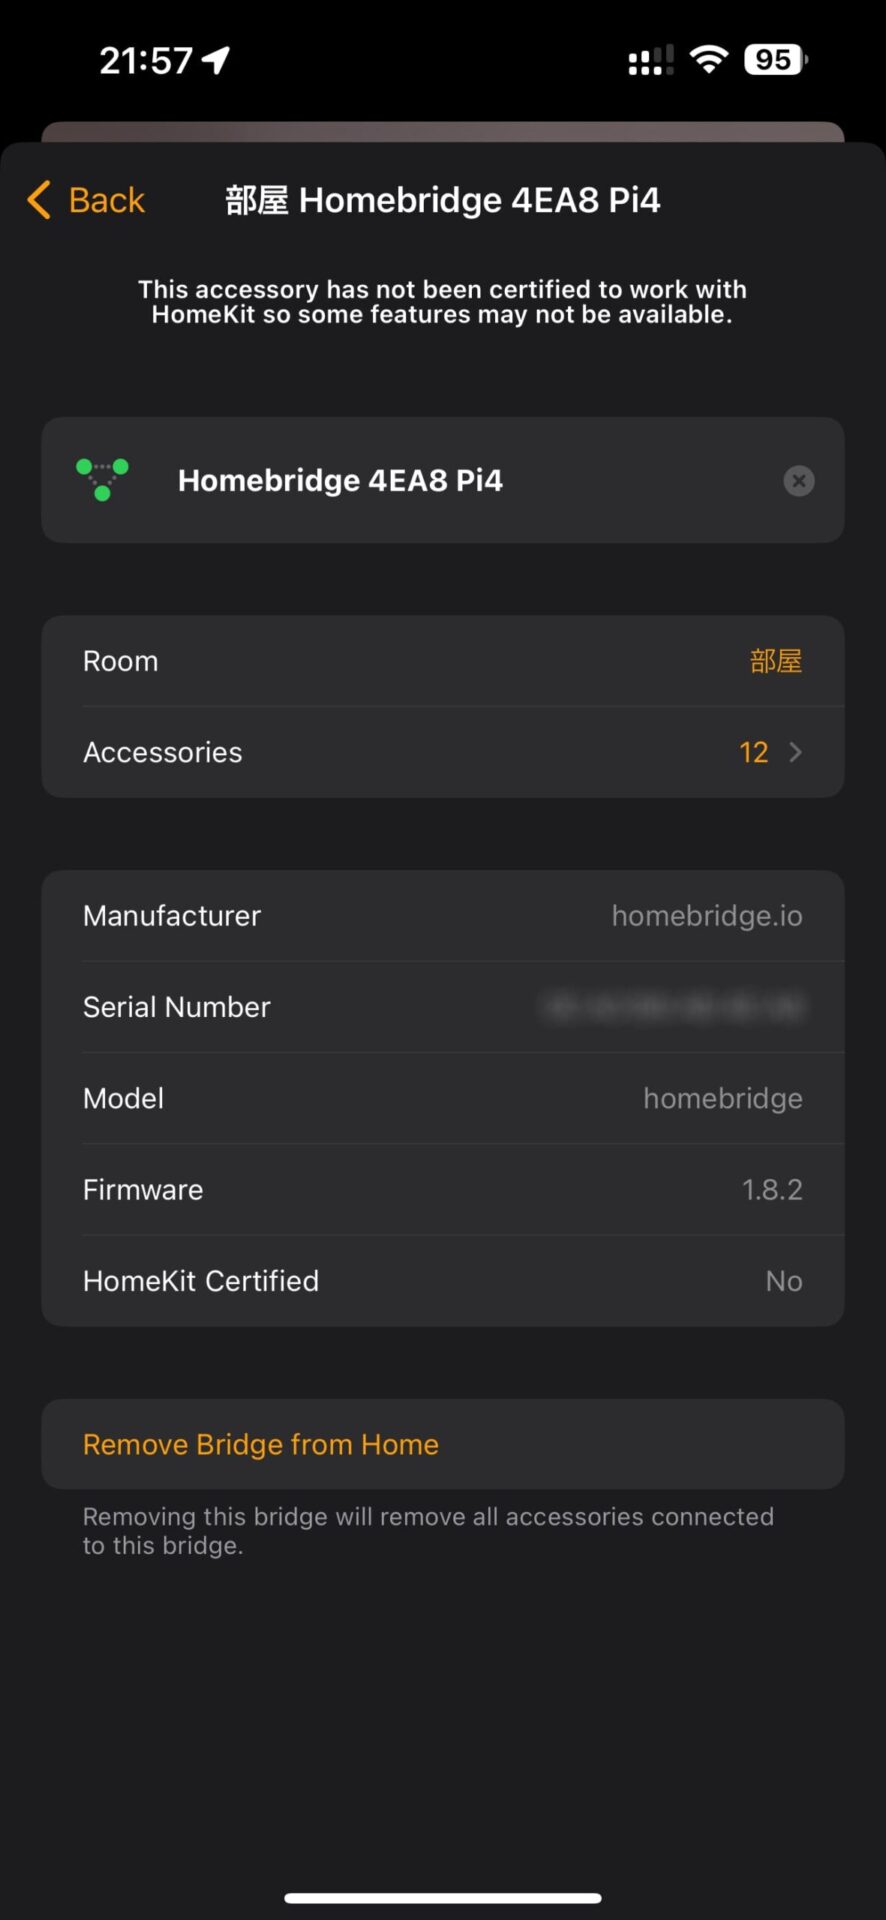
Task: Toggle the HomeKit Certified row
Action: (x=443, y=1281)
